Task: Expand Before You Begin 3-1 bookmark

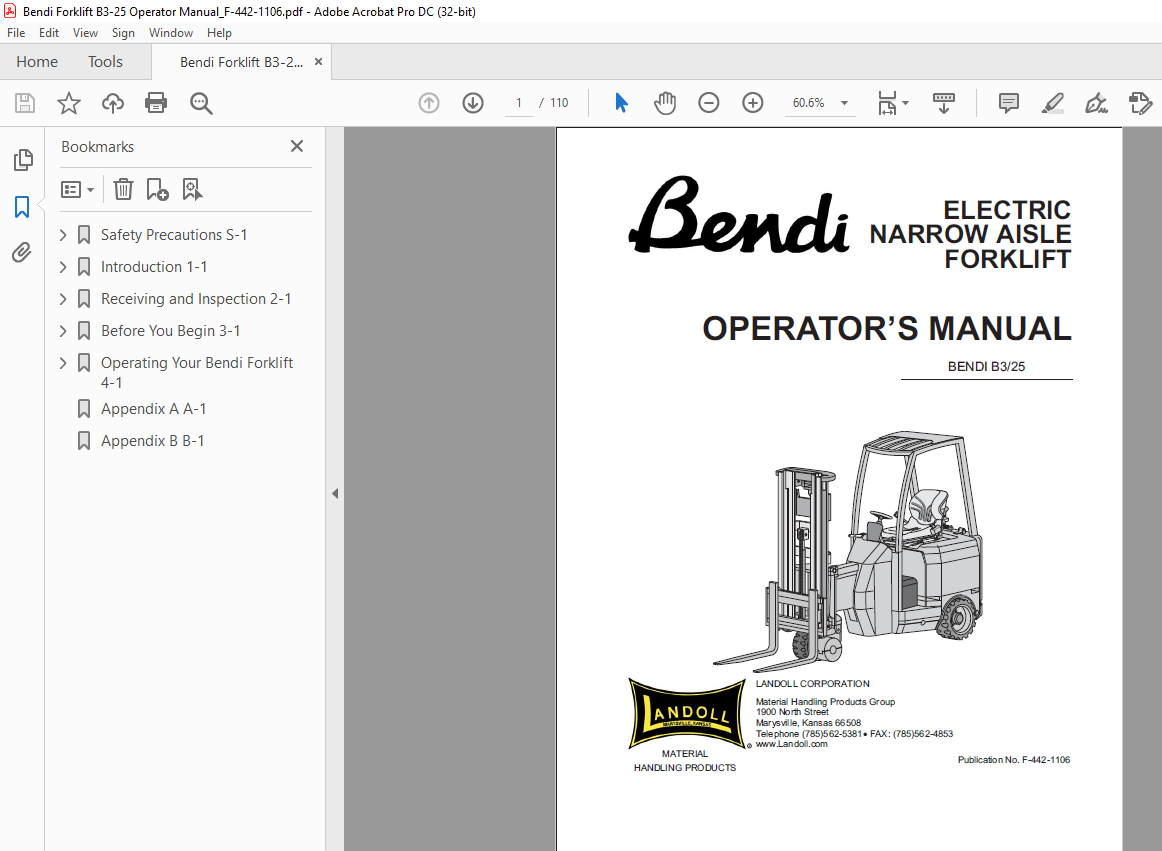Action: (63, 331)
